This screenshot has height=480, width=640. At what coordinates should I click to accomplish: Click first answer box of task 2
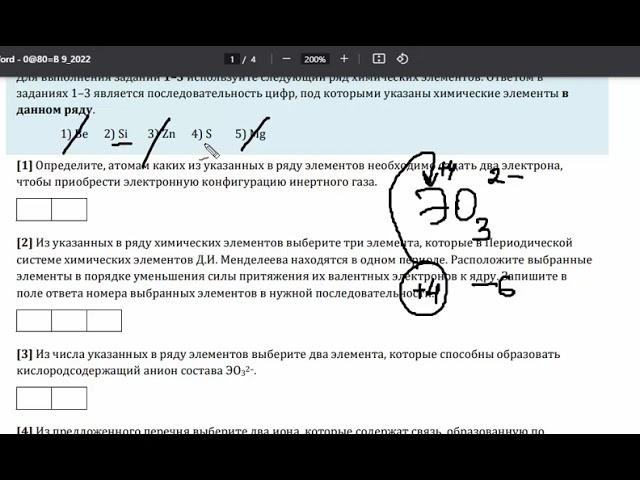(34, 320)
